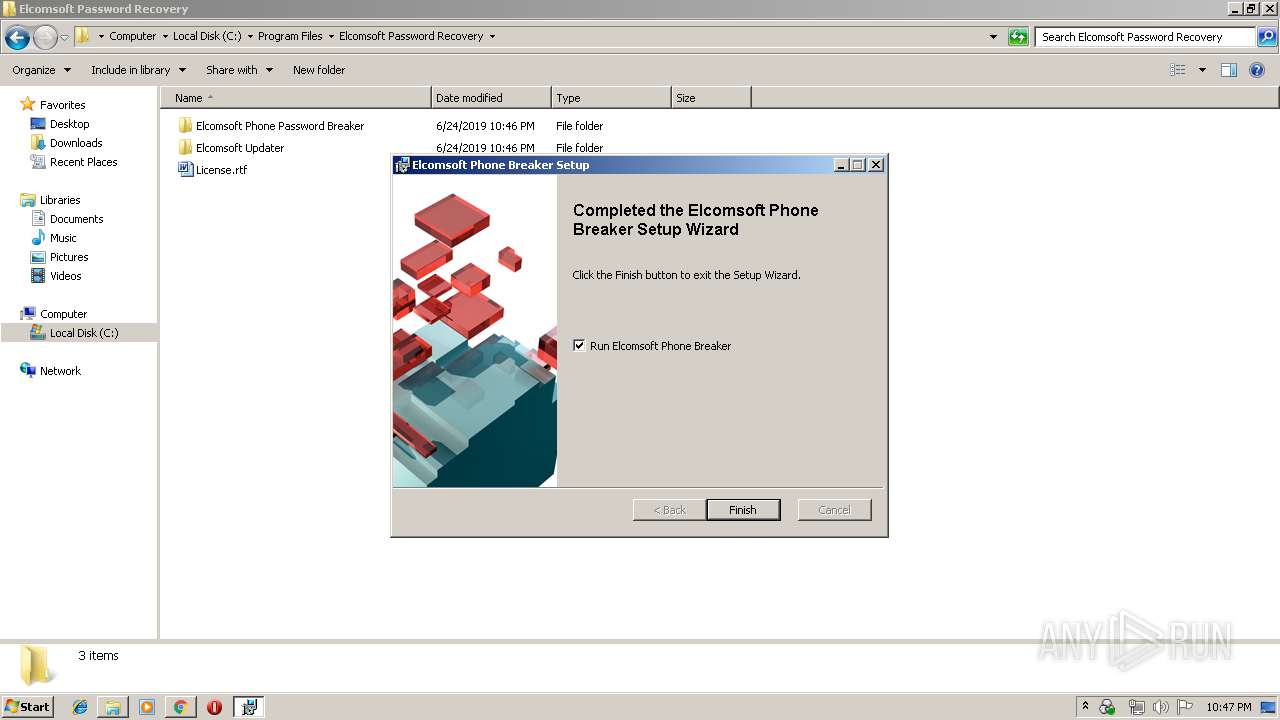This screenshot has height=720, width=1280.
Task: Sort by the Date modified column header
Action: point(491,98)
